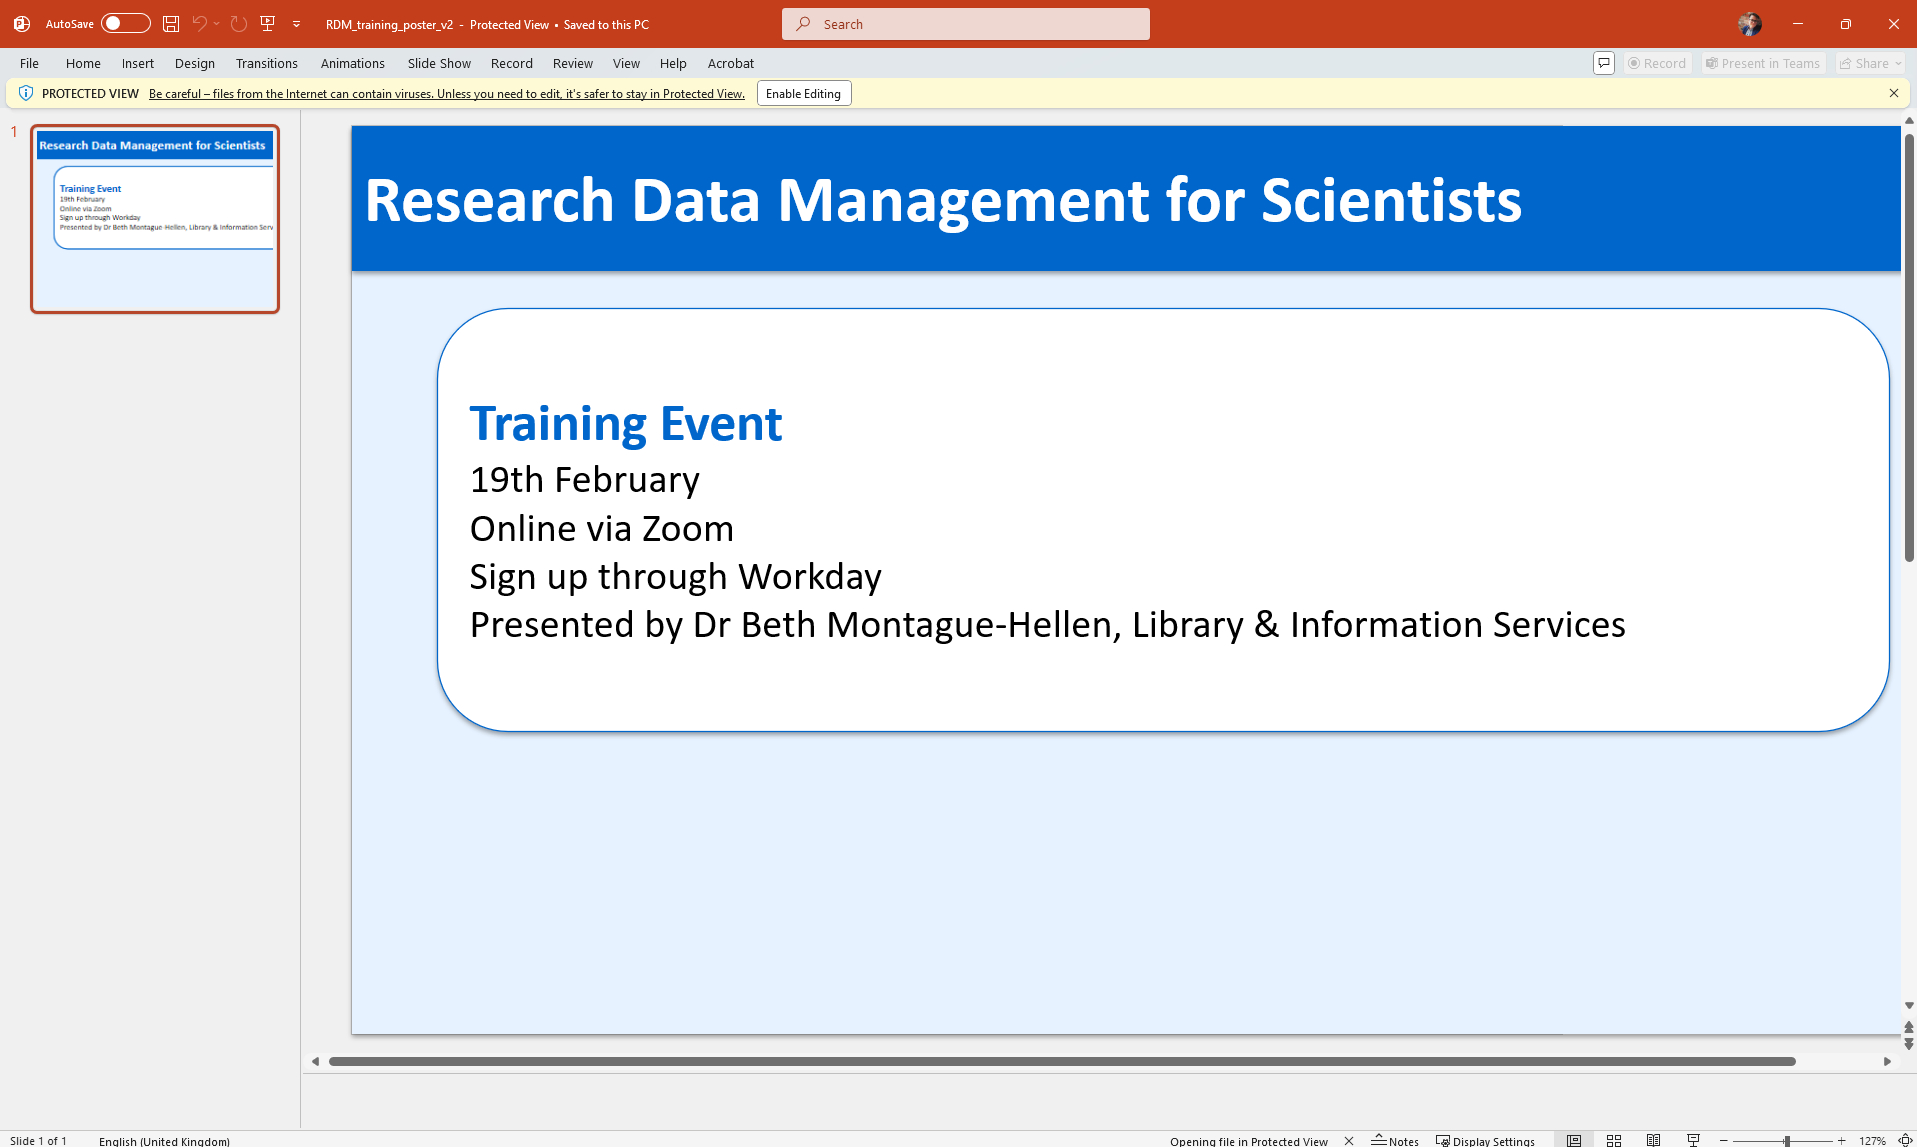
Task: Switch to Slide Sorter view
Action: click(1614, 1140)
